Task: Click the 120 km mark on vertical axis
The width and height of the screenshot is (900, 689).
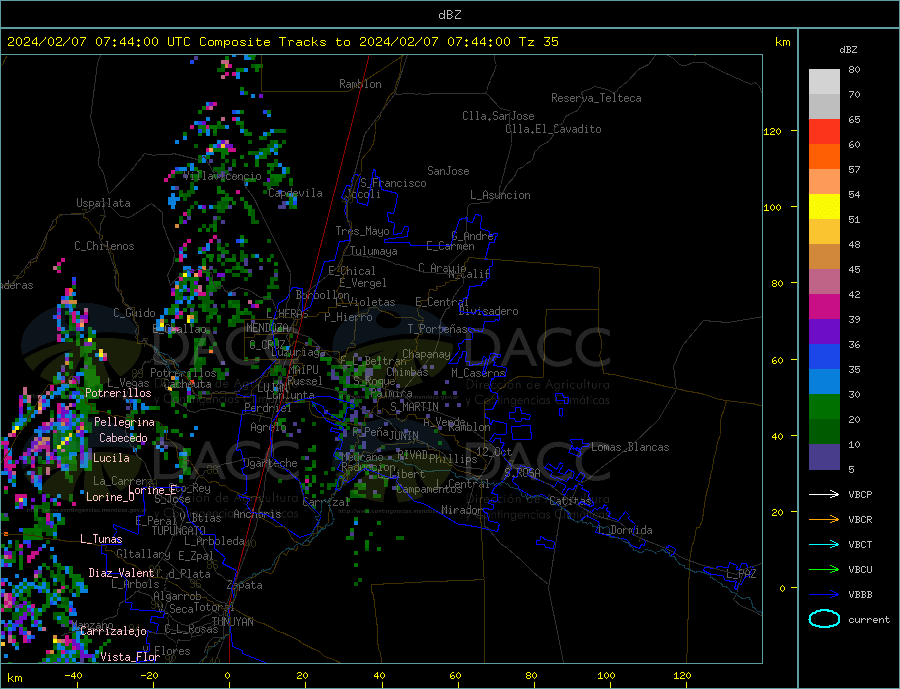Action: (x=773, y=131)
